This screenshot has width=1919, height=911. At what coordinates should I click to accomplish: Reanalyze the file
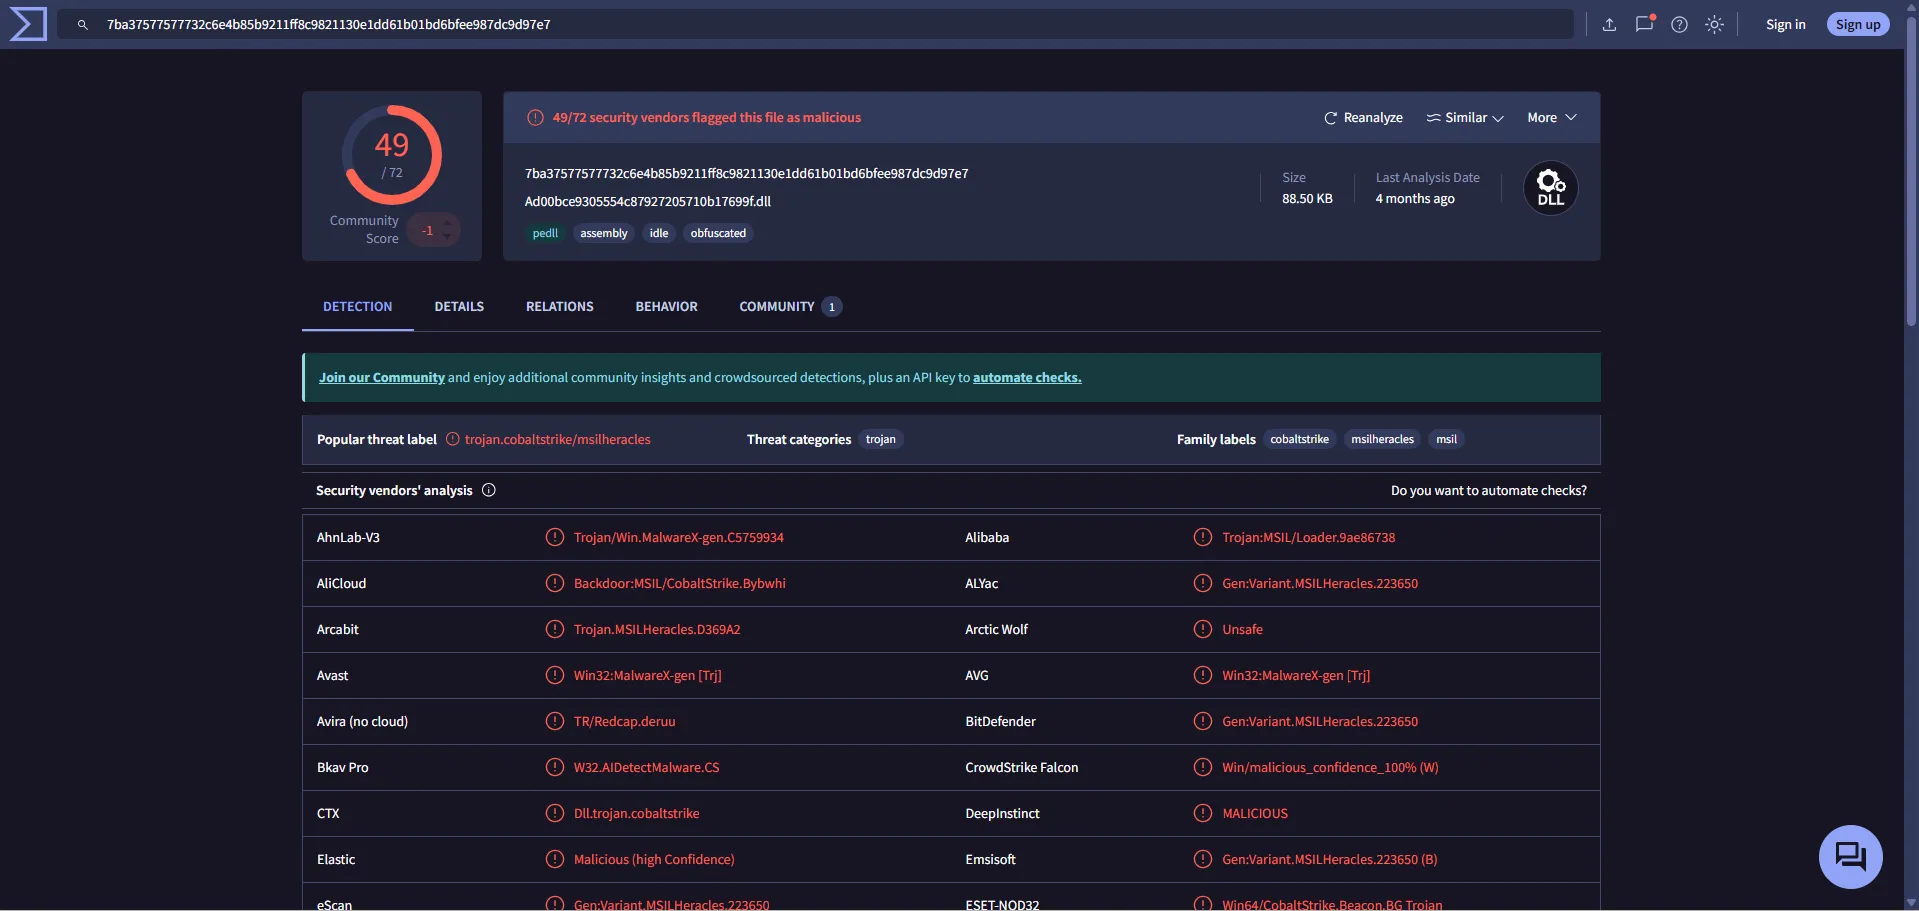(x=1363, y=118)
